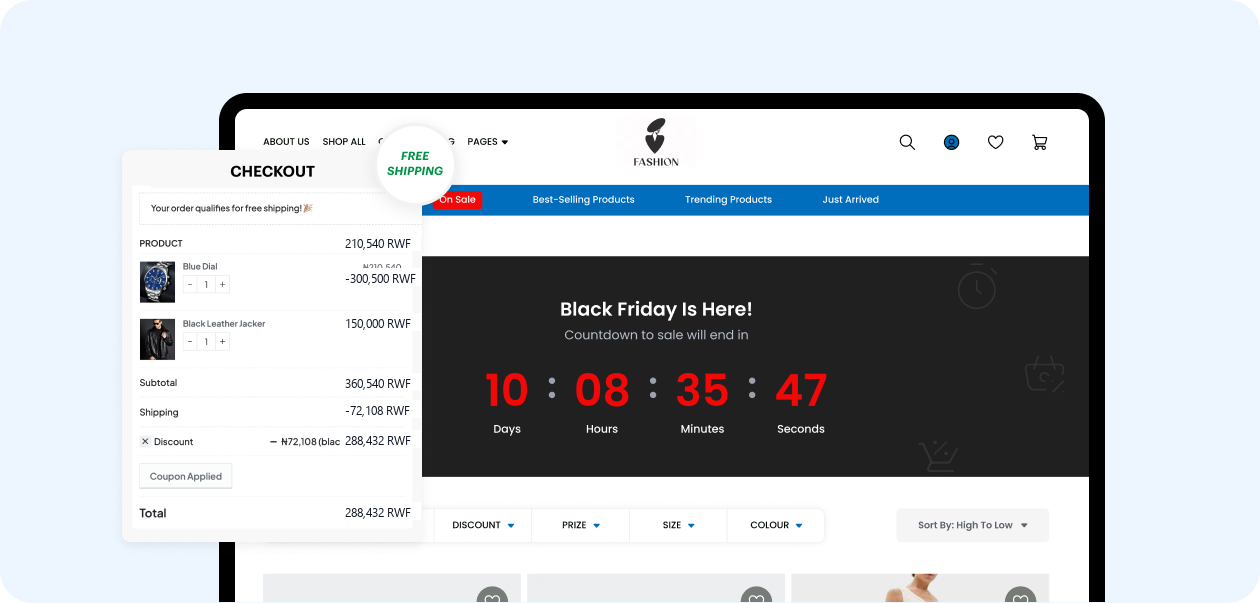Open the Sort By: High To Low dropdown
1260x603 pixels.
point(973,525)
